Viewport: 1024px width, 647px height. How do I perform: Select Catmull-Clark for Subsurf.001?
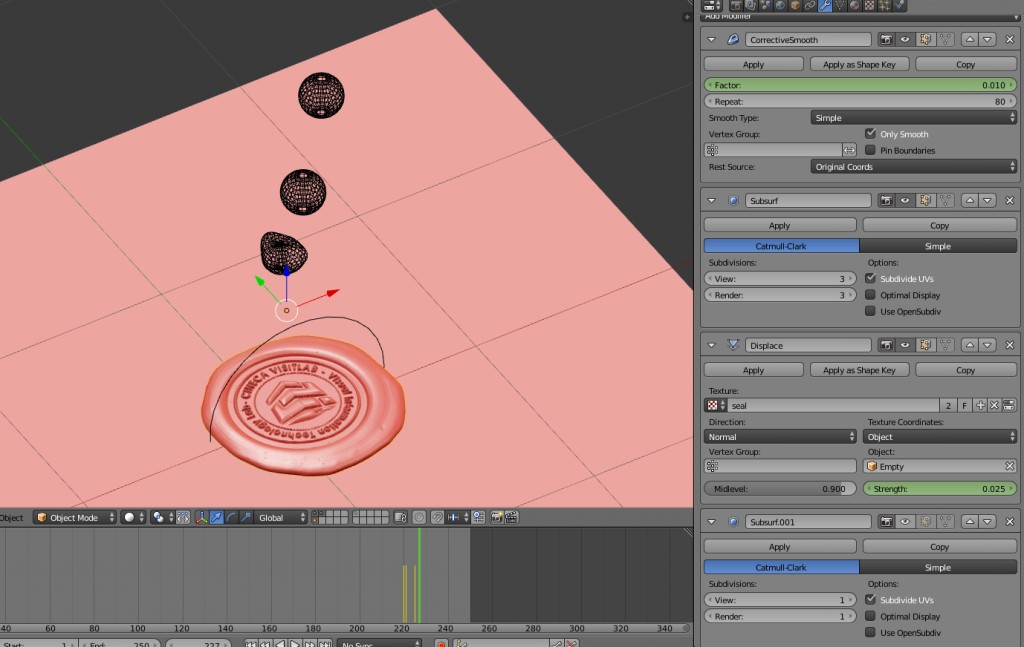pyautogui.click(x=781, y=568)
